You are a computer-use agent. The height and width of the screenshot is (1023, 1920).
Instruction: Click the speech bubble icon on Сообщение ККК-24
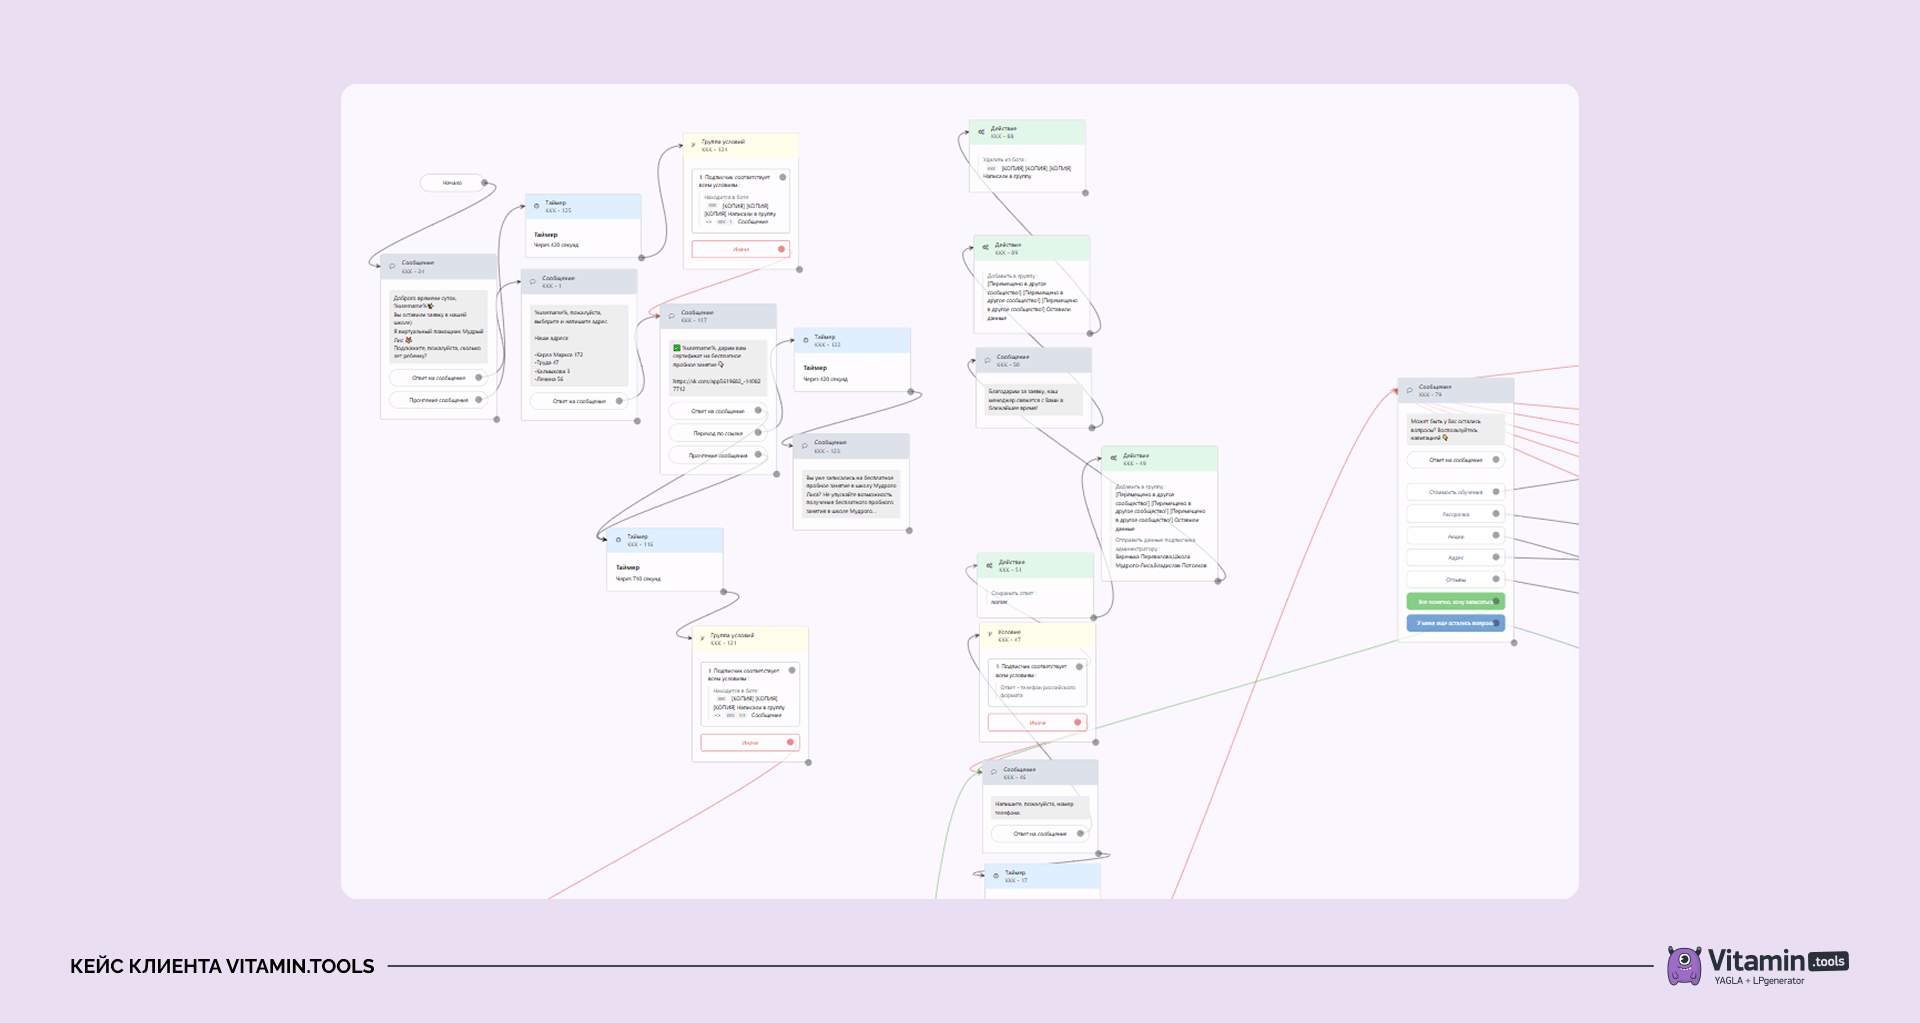coord(392,267)
